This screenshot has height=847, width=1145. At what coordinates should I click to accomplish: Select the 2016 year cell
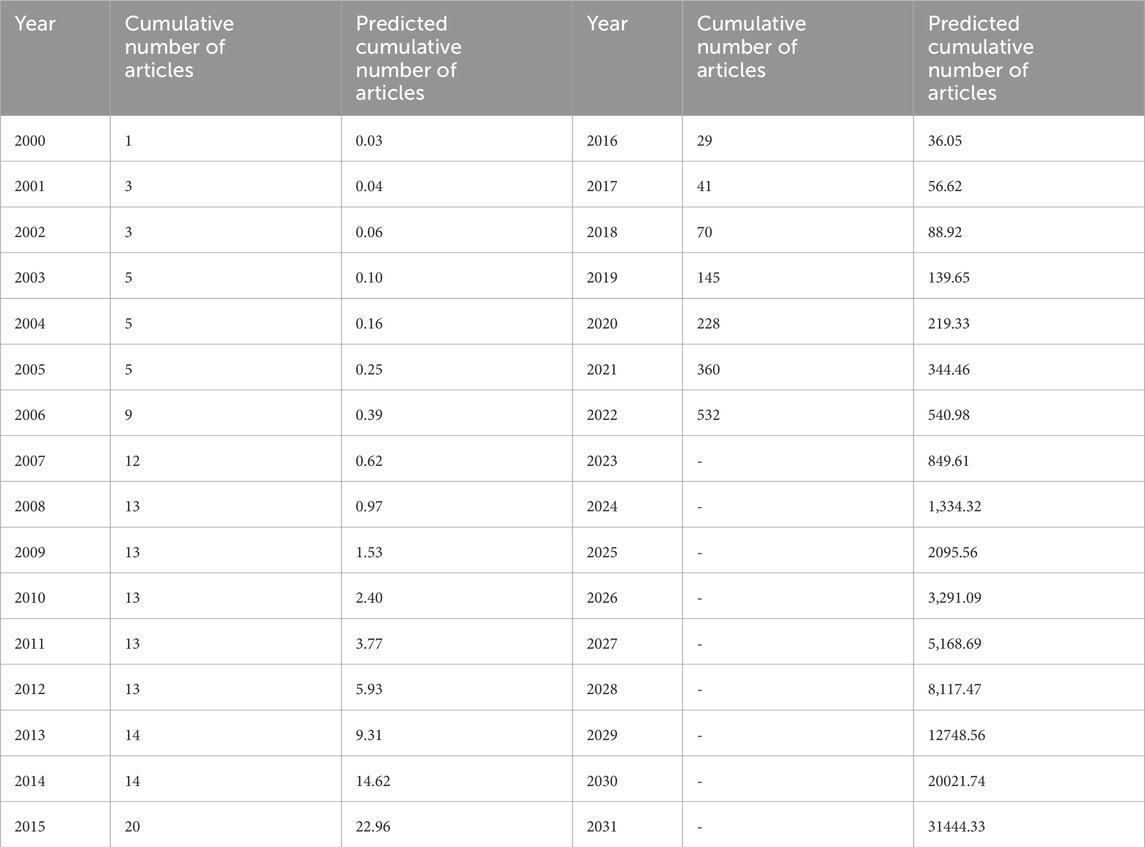click(x=602, y=141)
